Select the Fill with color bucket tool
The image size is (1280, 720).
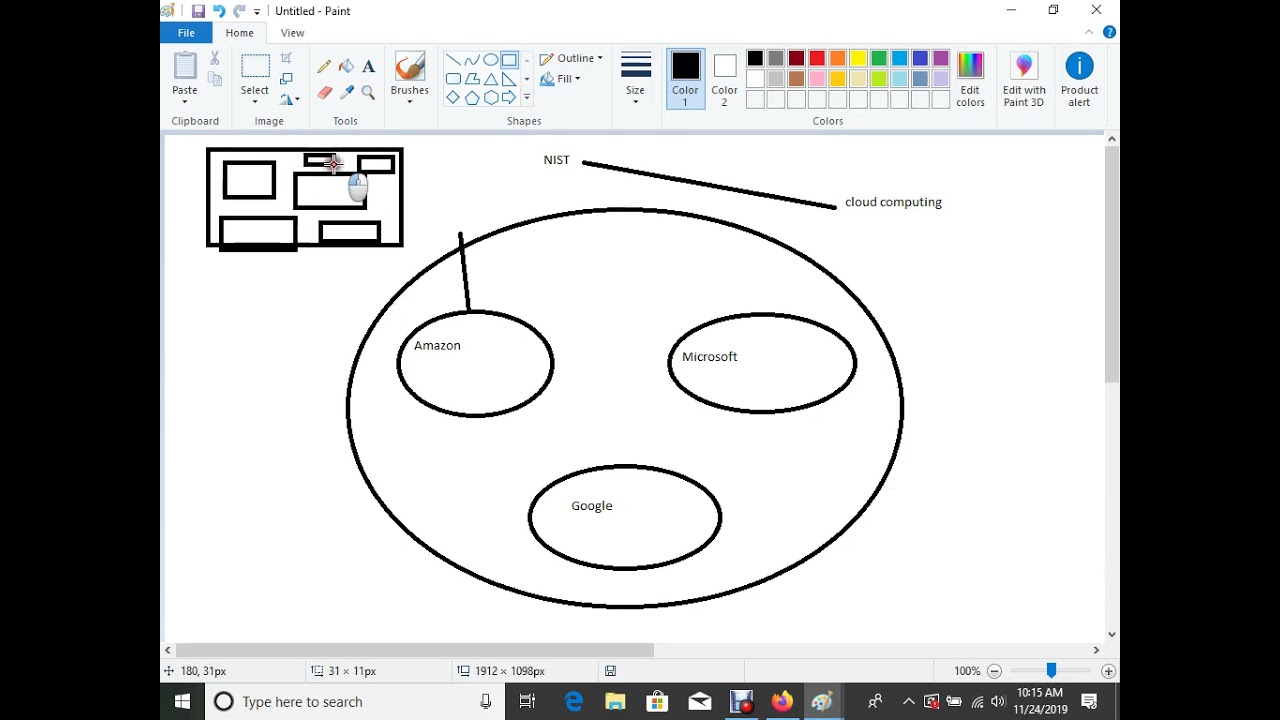(346, 67)
